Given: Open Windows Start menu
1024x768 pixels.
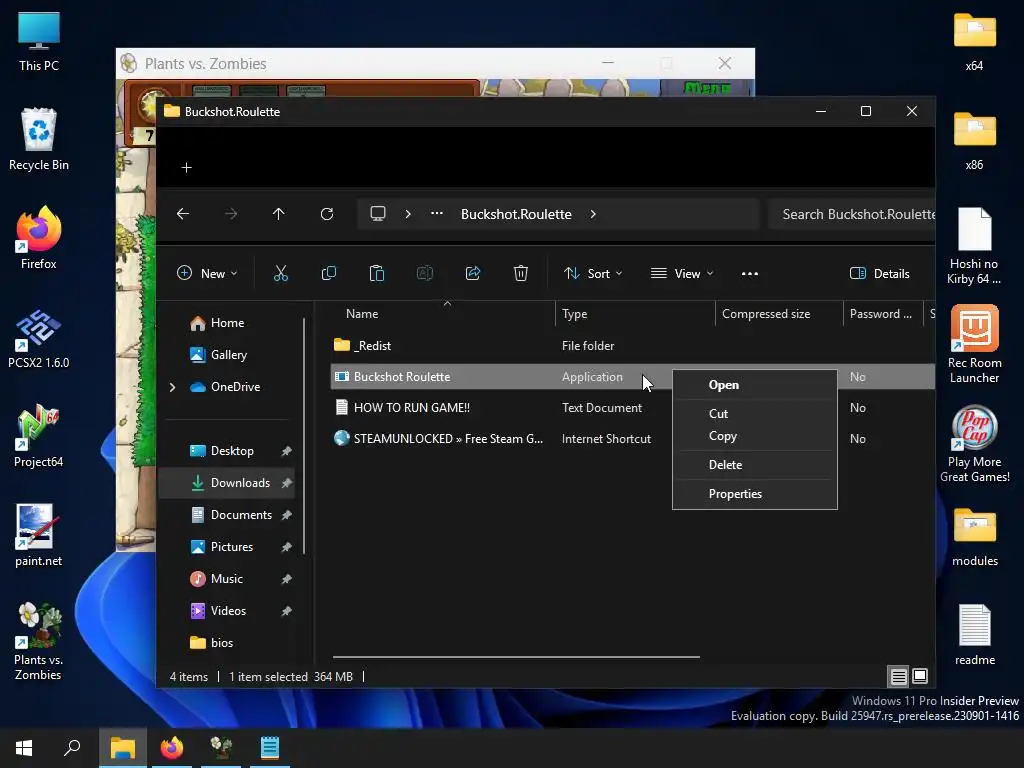Looking at the screenshot, I should point(24,748).
